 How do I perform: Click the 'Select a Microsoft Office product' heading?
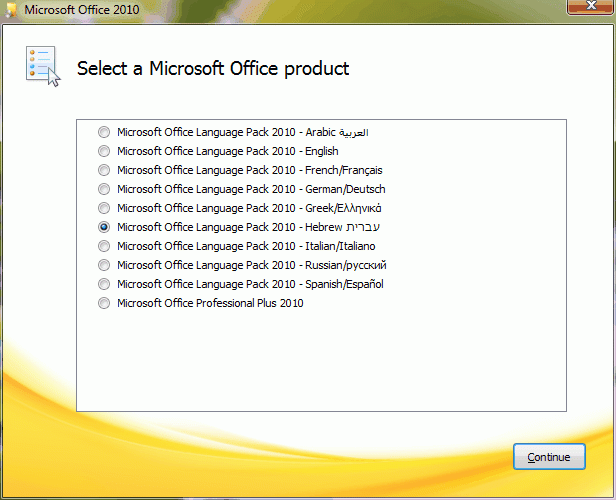(x=213, y=68)
